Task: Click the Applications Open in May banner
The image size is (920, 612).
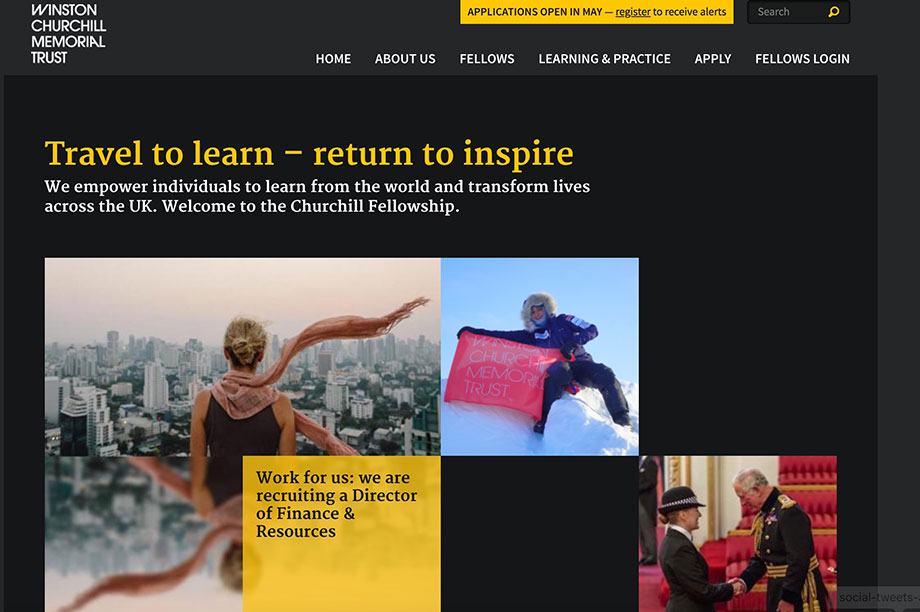Action: click(x=597, y=12)
